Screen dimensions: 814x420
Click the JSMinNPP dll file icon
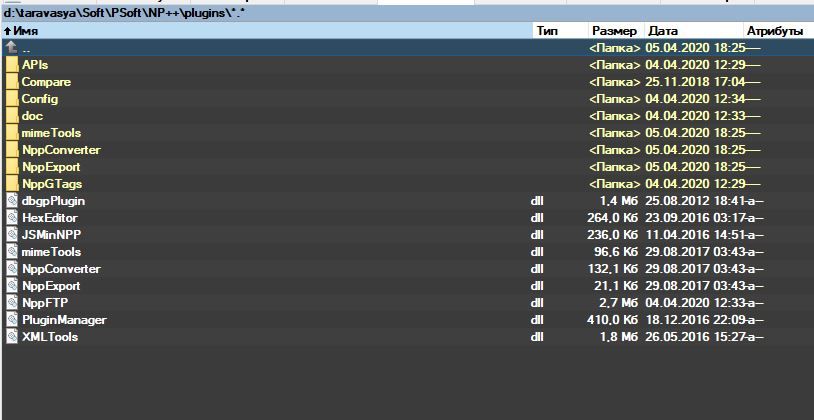(12, 235)
